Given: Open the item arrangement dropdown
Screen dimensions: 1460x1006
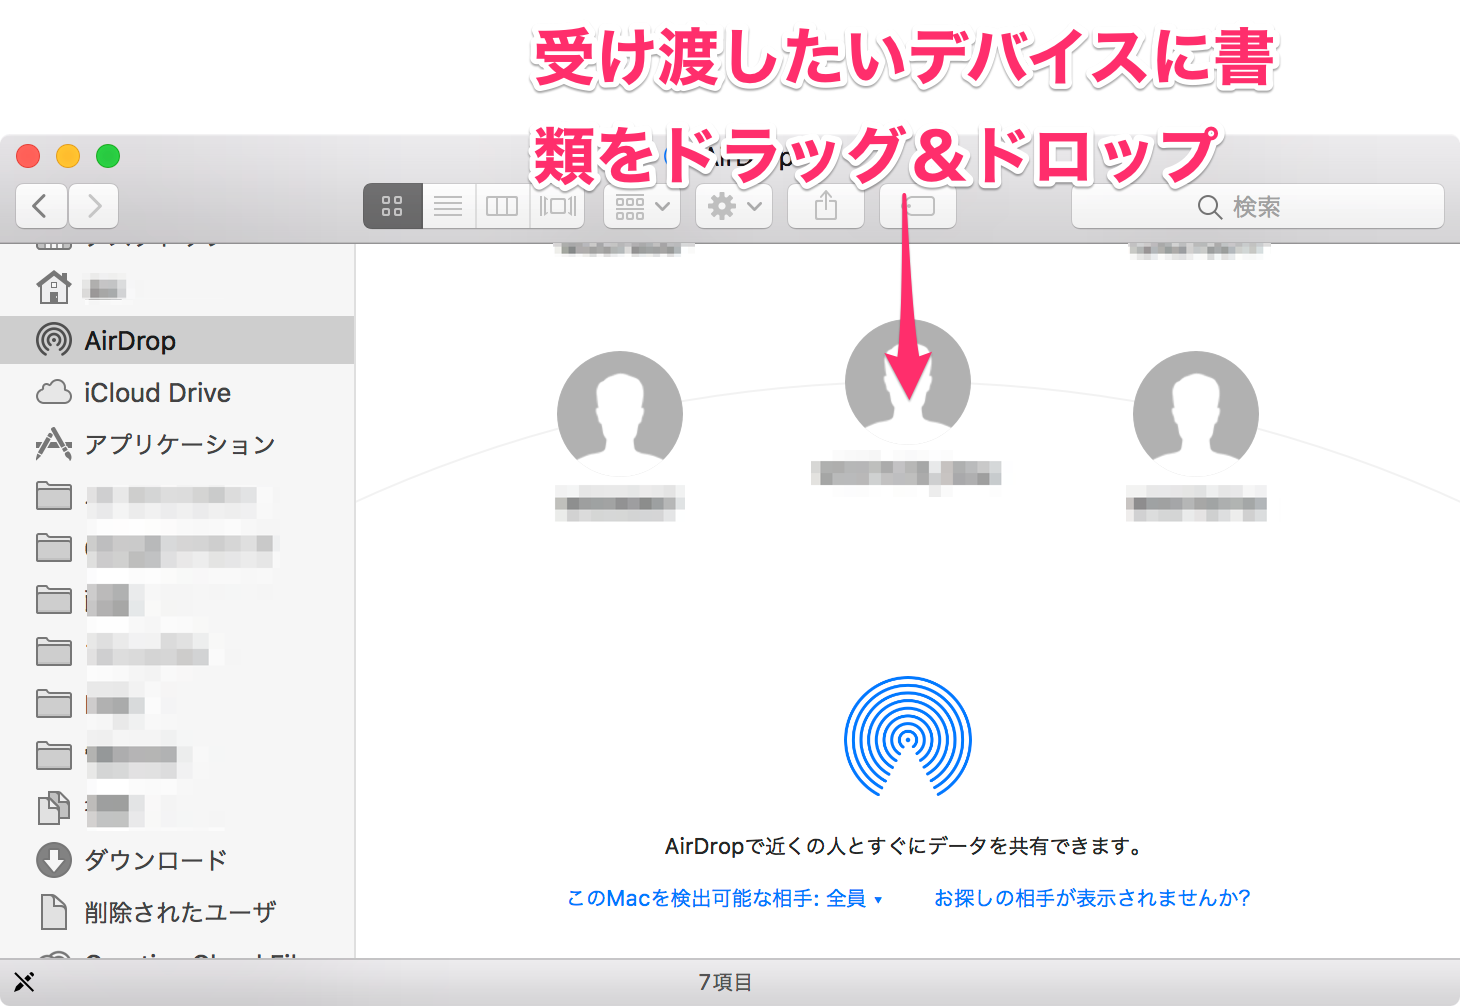Looking at the screenshot, I should pos(642,207).
